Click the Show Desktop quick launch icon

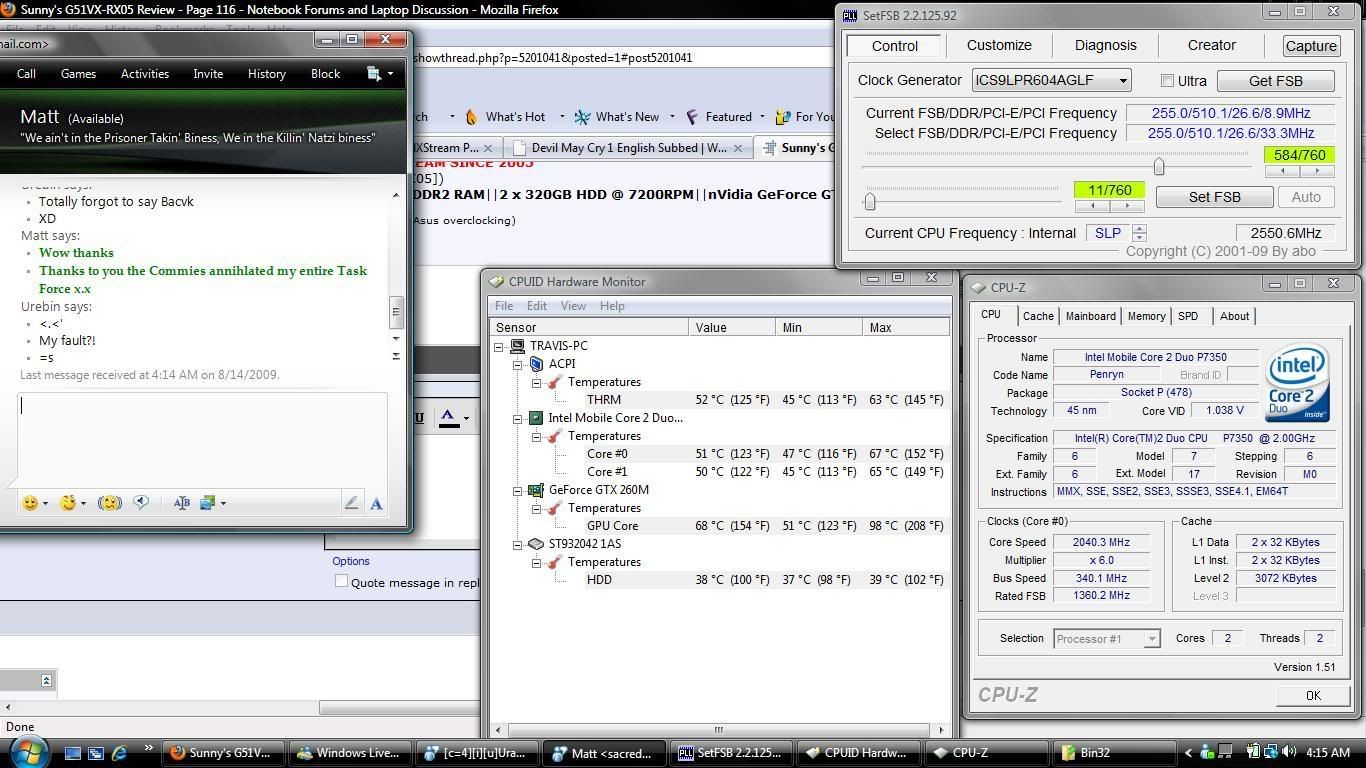pos(73,753)
